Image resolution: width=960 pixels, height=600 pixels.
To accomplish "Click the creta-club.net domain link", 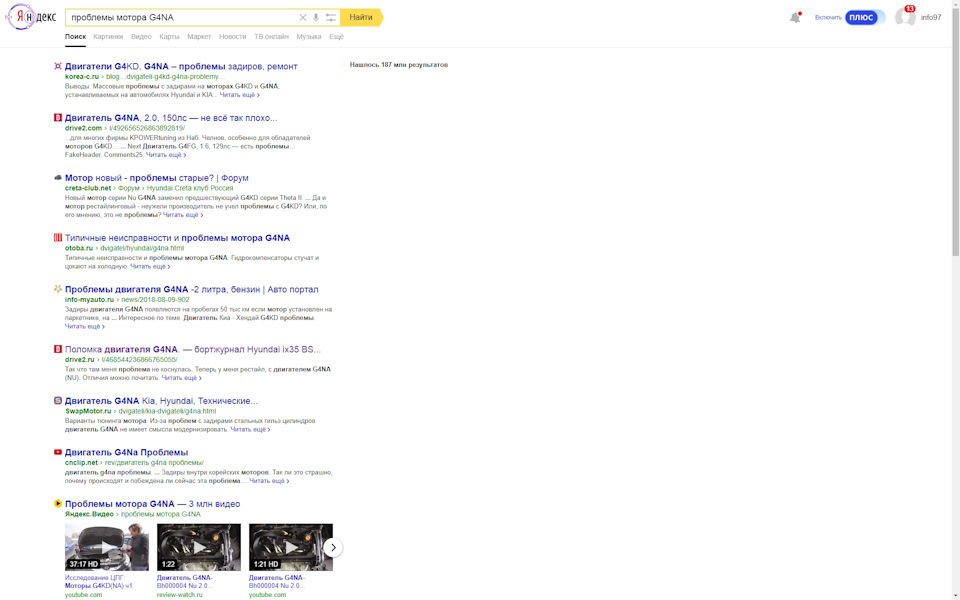I will click(88, 188).
